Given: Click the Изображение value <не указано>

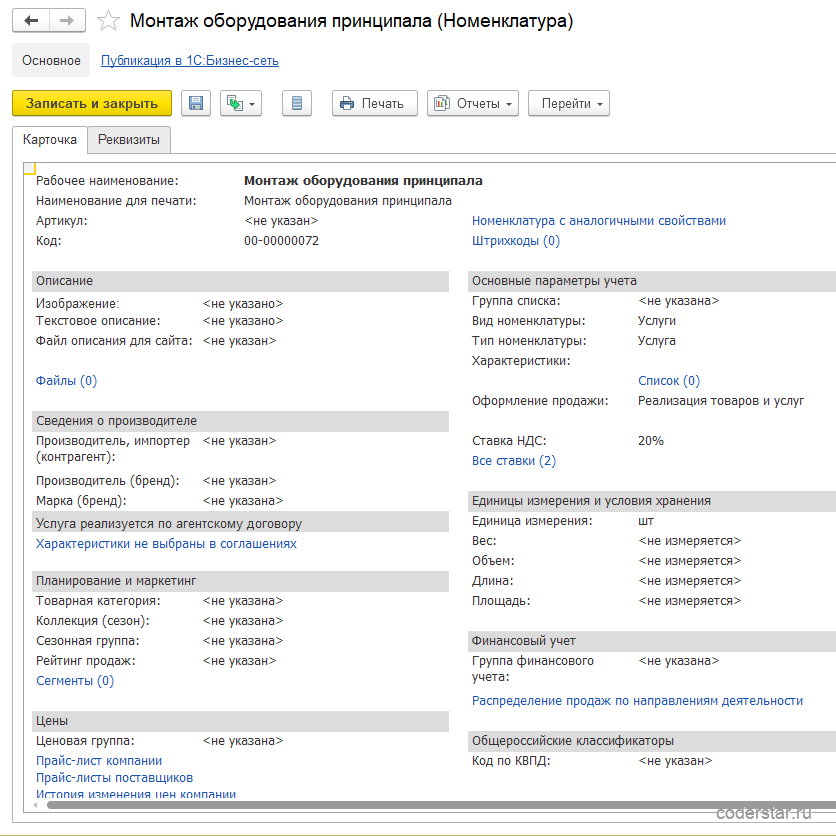Looking at the screenshot, I should 243,304.
